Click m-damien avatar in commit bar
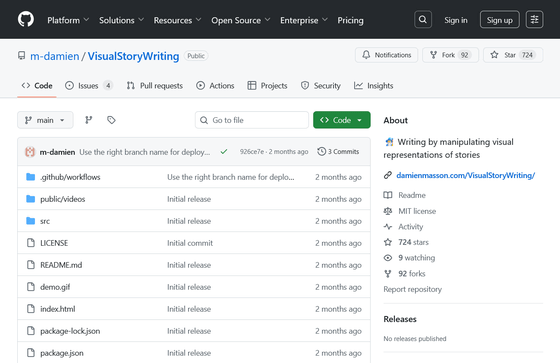 [x=30, y=152]
